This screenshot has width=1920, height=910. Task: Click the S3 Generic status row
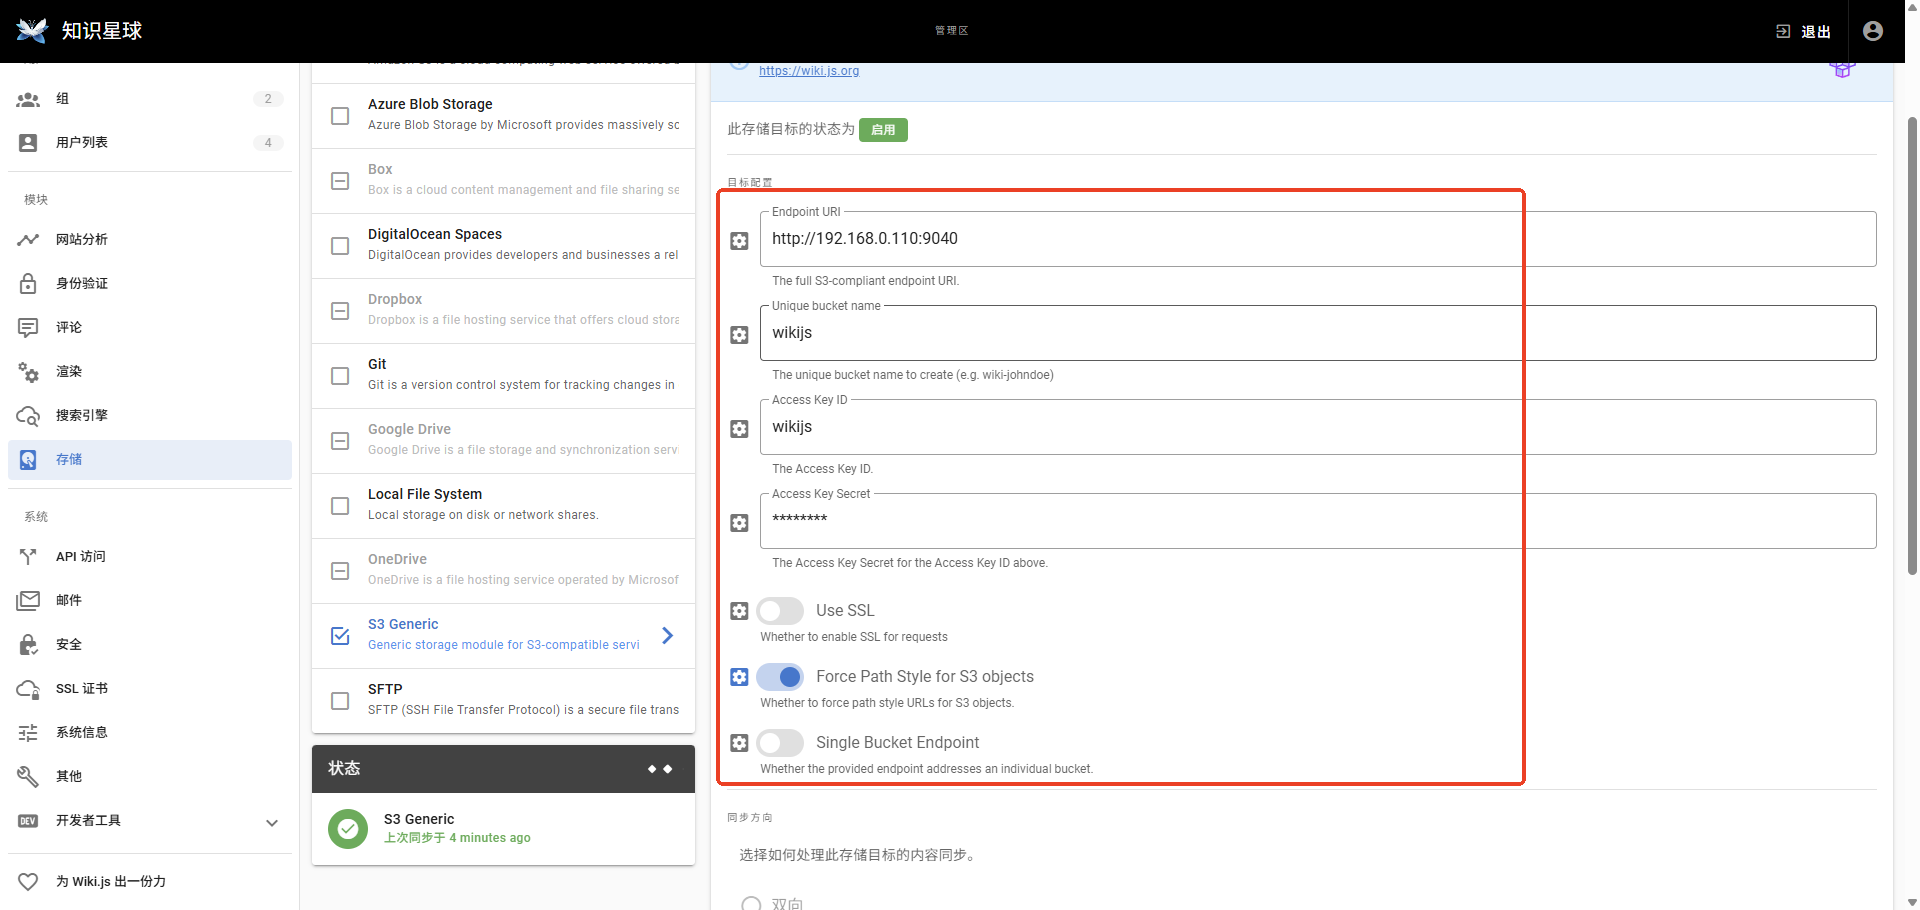(x=503, y=829)
